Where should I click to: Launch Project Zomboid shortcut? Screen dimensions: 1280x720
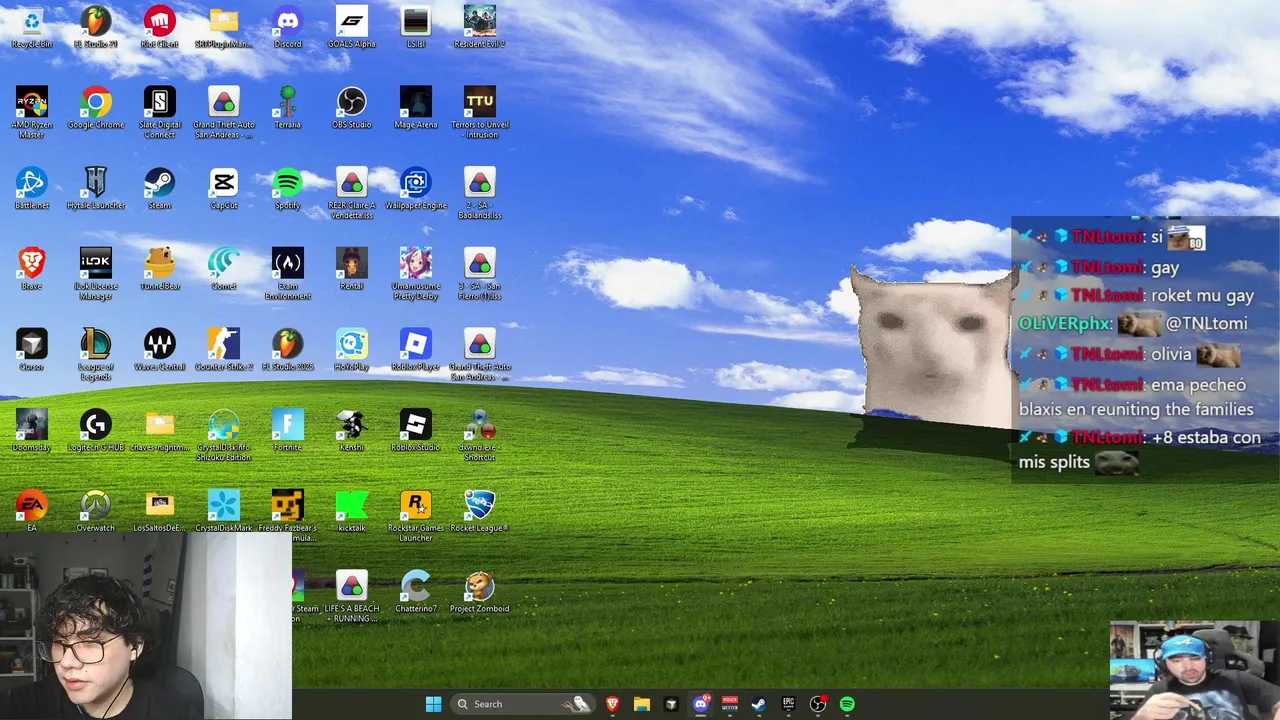click(x=480, y=592)
